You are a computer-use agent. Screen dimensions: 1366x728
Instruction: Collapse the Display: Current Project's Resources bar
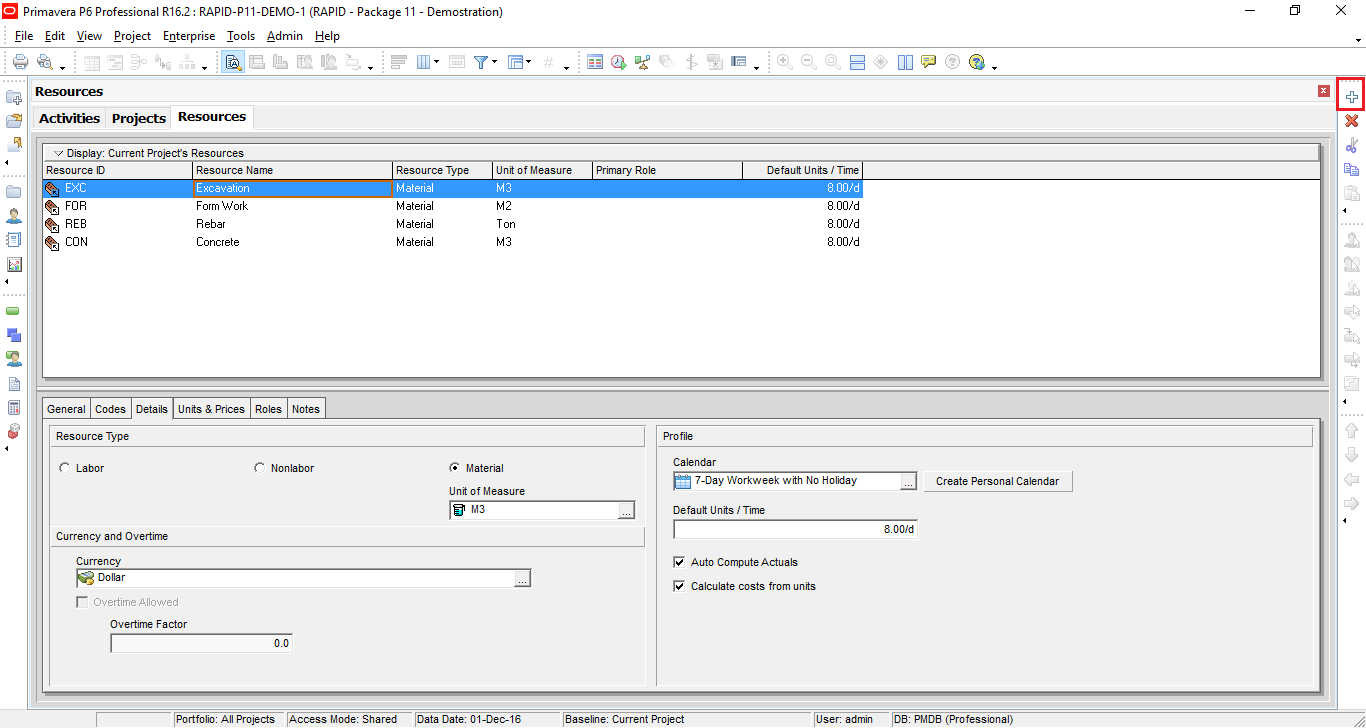[58, 153]
